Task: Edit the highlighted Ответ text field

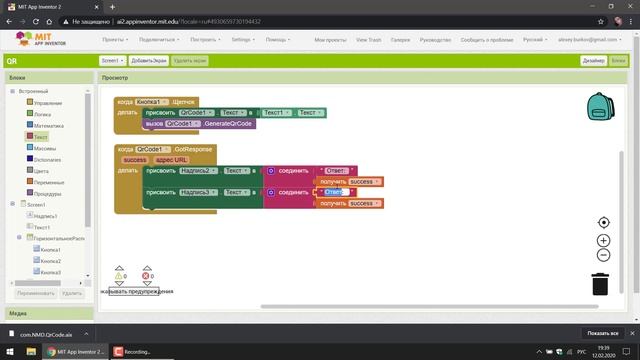Action: (337, 192)
